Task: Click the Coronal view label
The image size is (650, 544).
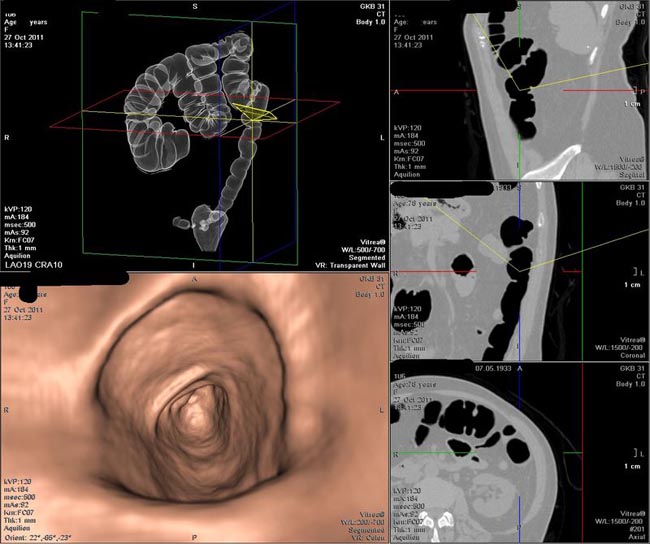Action: pos(633,355)
